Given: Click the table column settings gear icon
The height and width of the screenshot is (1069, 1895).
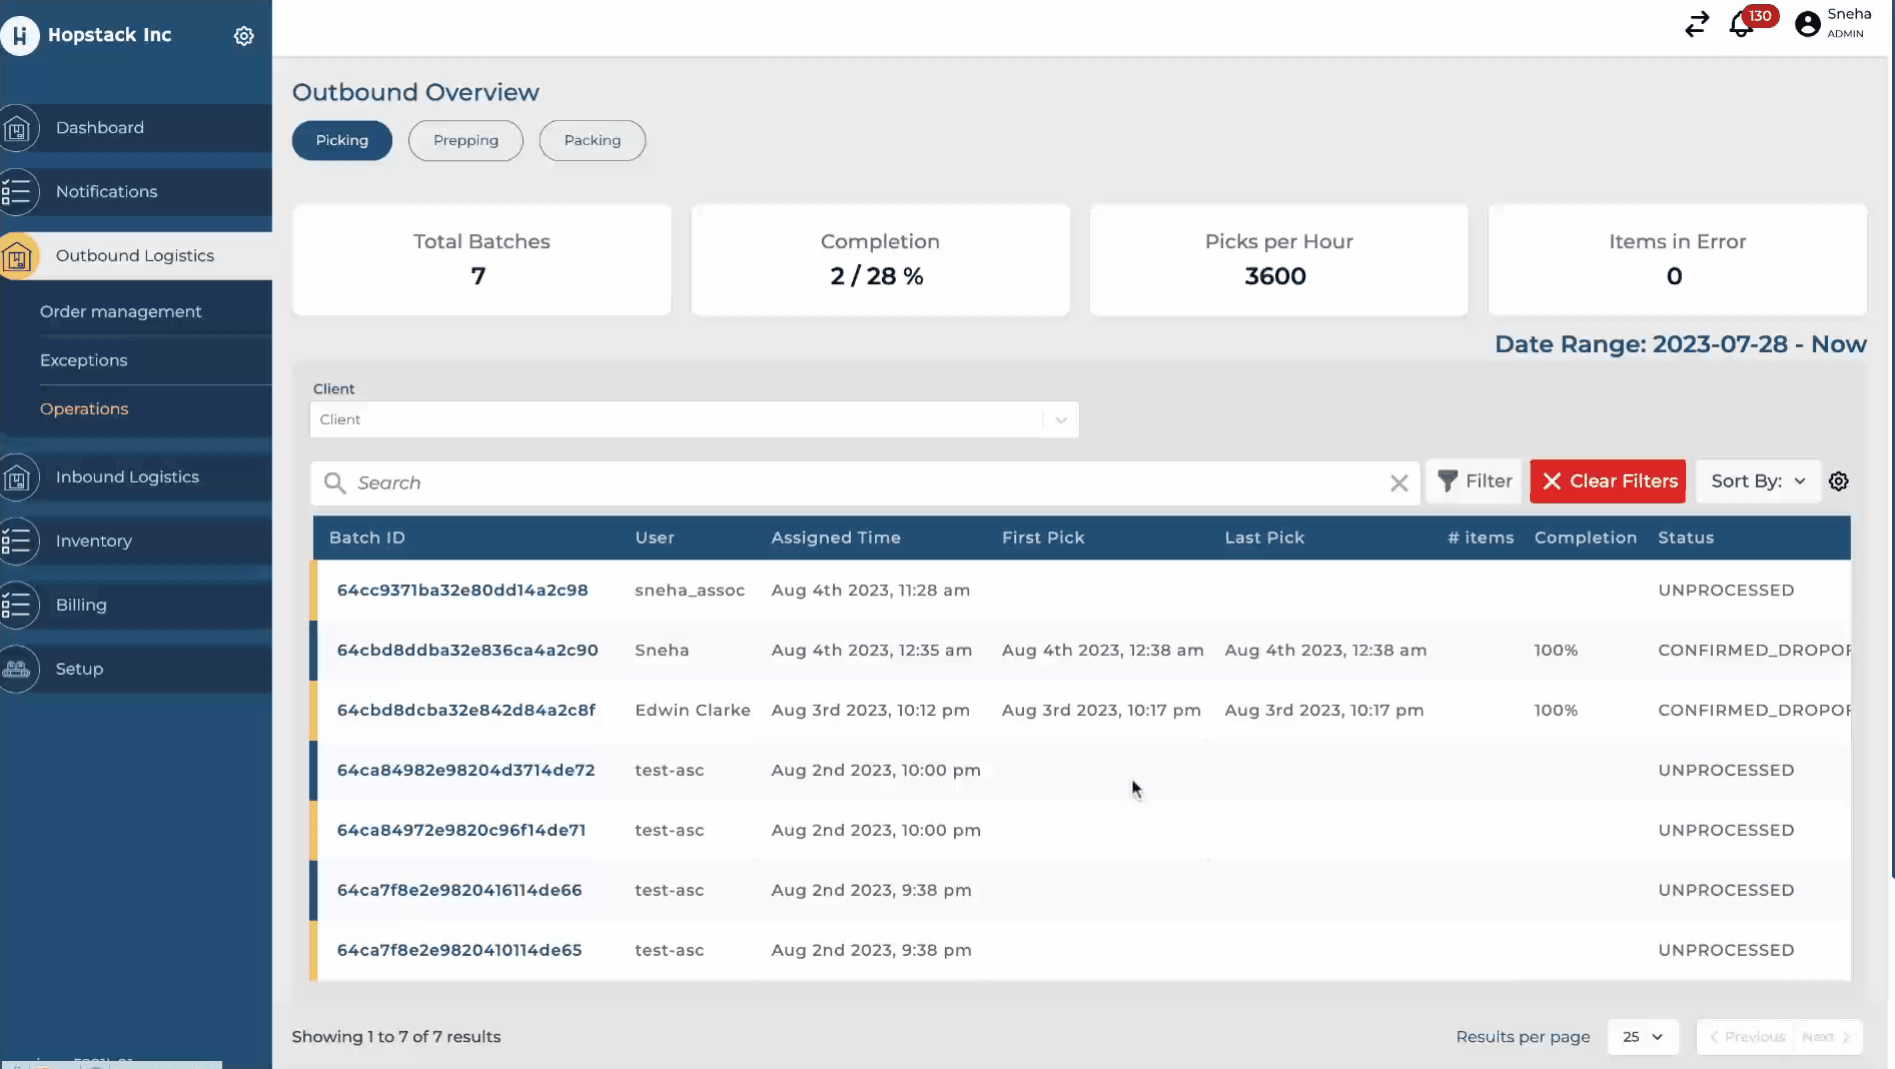Looking at the screenshot, I should click(1838, 481).
